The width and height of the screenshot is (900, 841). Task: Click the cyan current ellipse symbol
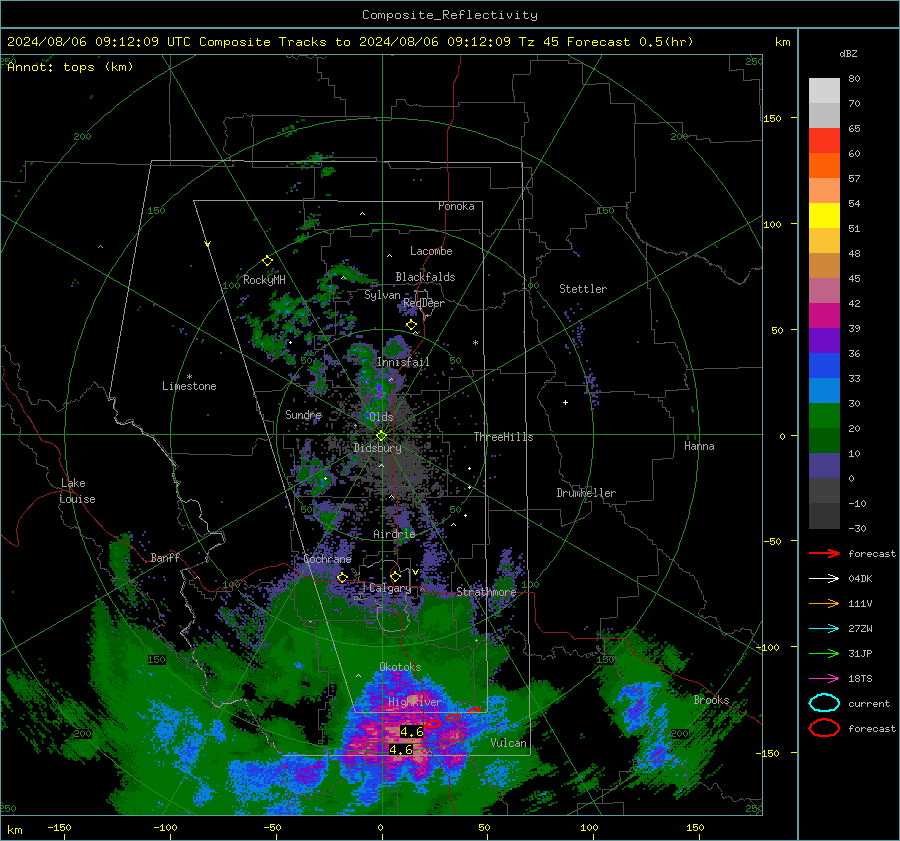coord(824,703)
